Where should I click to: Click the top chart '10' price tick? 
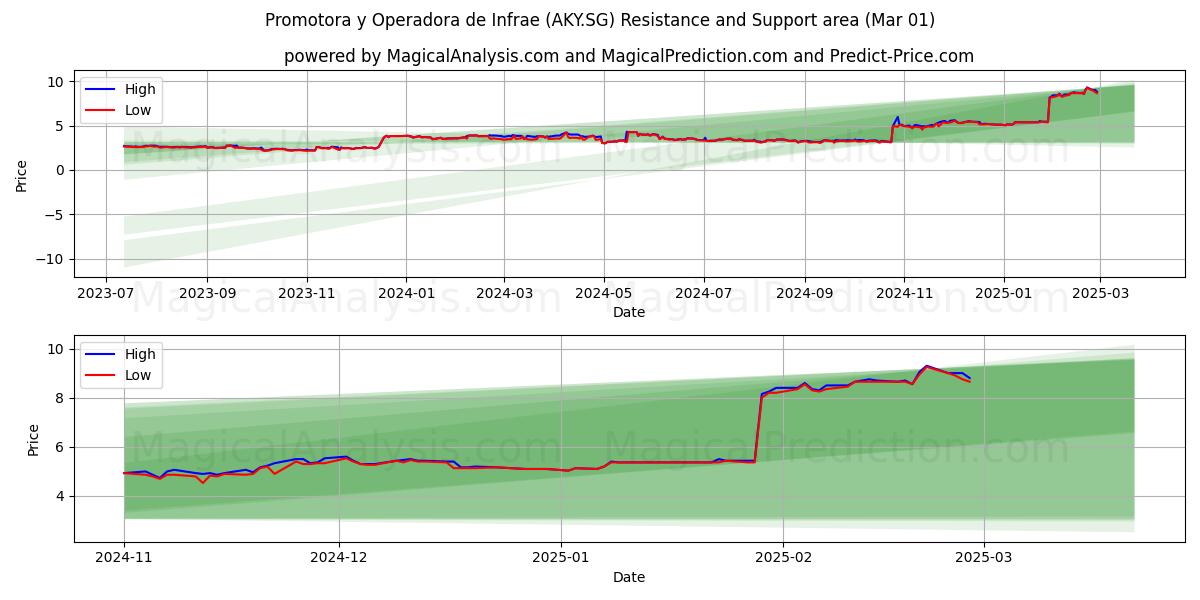coord(57,82)
